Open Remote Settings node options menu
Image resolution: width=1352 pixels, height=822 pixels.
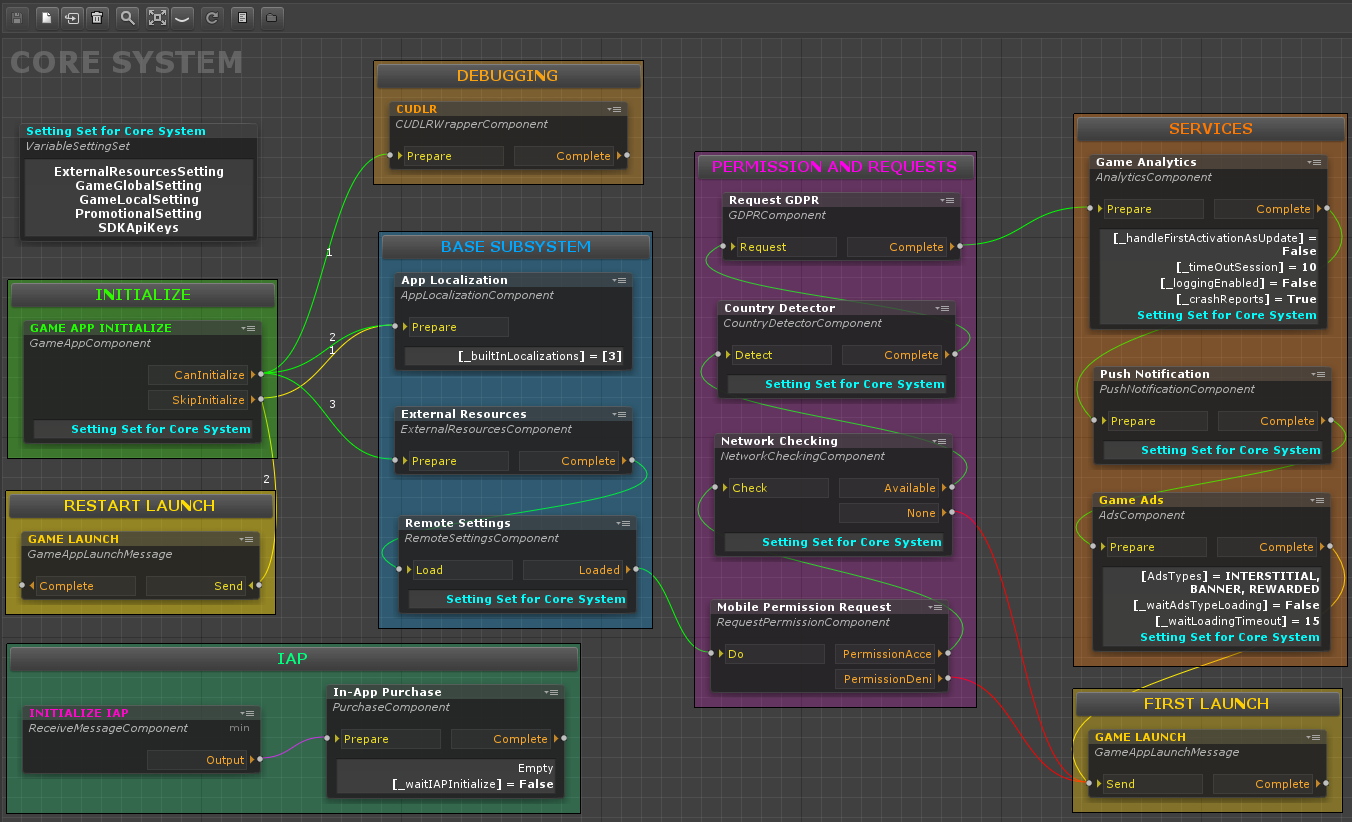tap(623, 523)
